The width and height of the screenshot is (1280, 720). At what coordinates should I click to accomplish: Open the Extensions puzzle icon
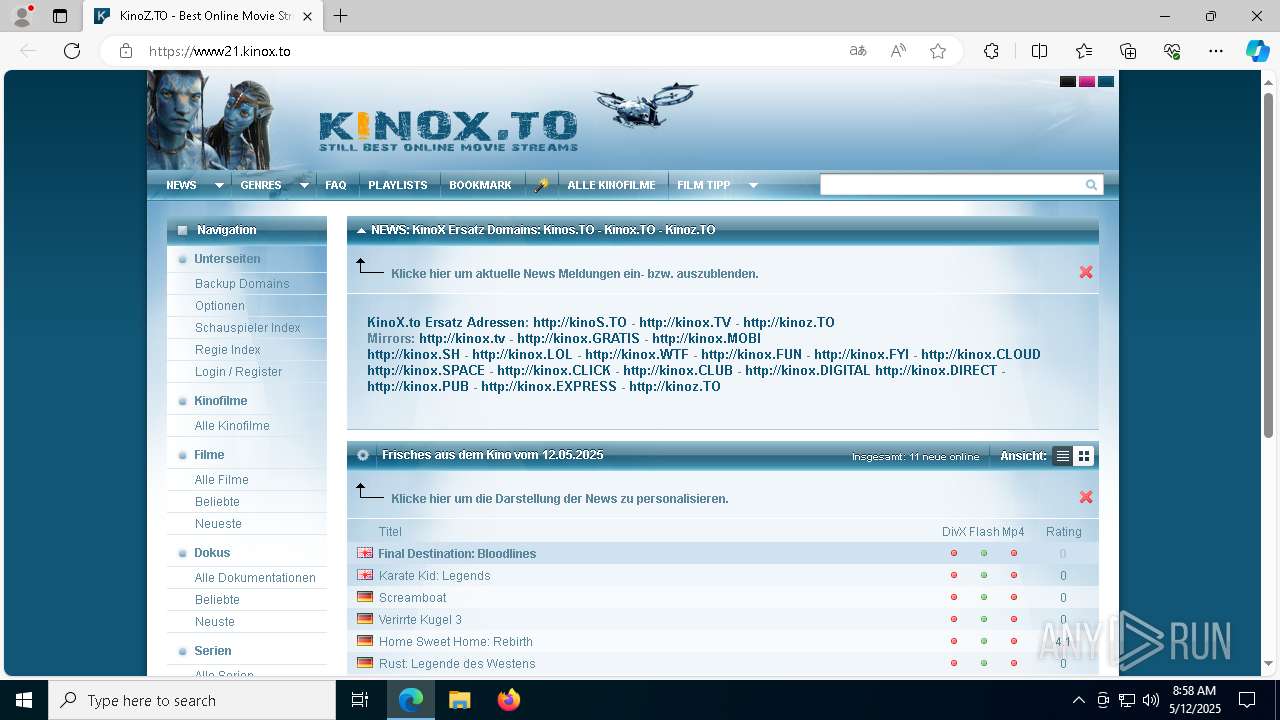[991, 51]
